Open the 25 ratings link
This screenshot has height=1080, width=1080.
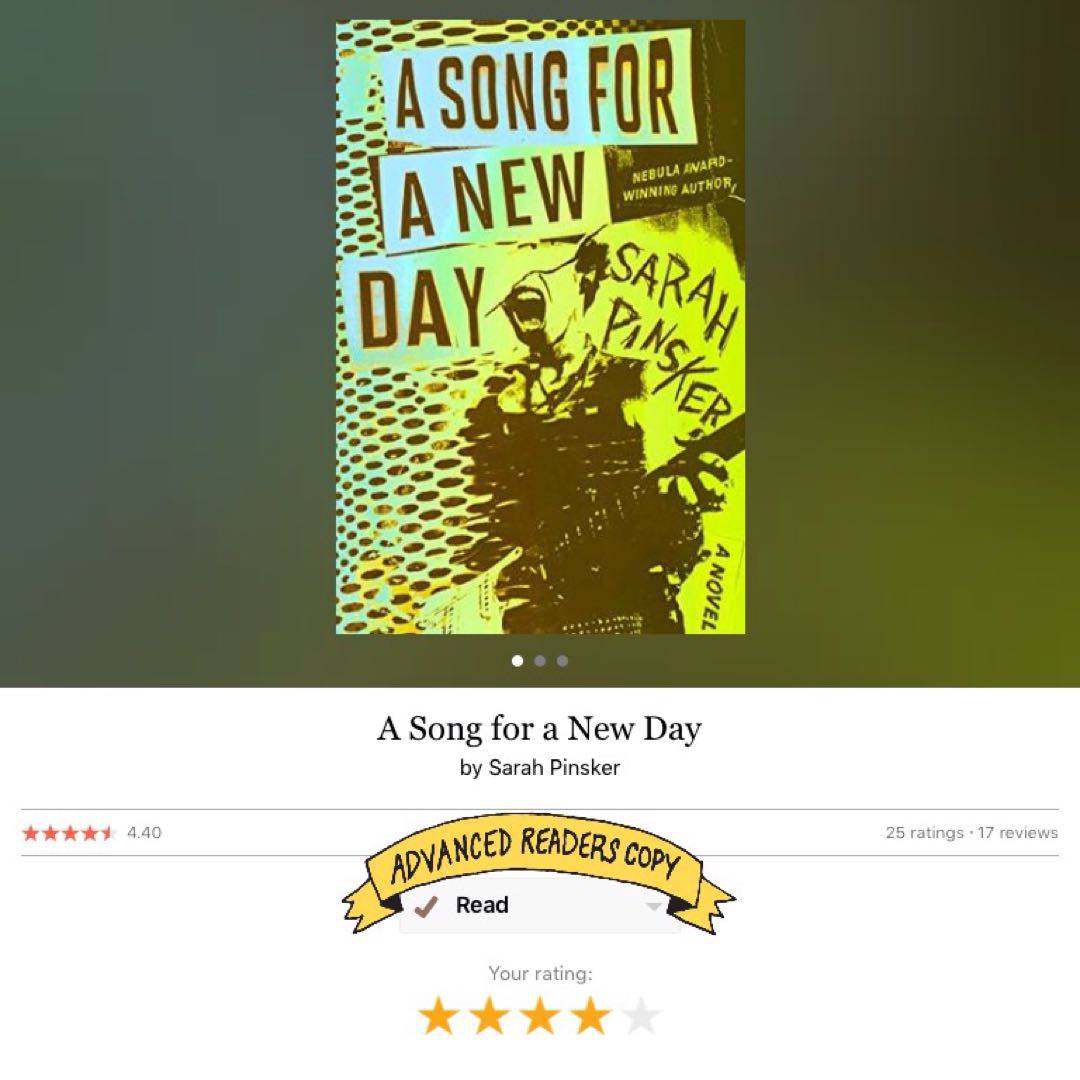click(924, 833)
